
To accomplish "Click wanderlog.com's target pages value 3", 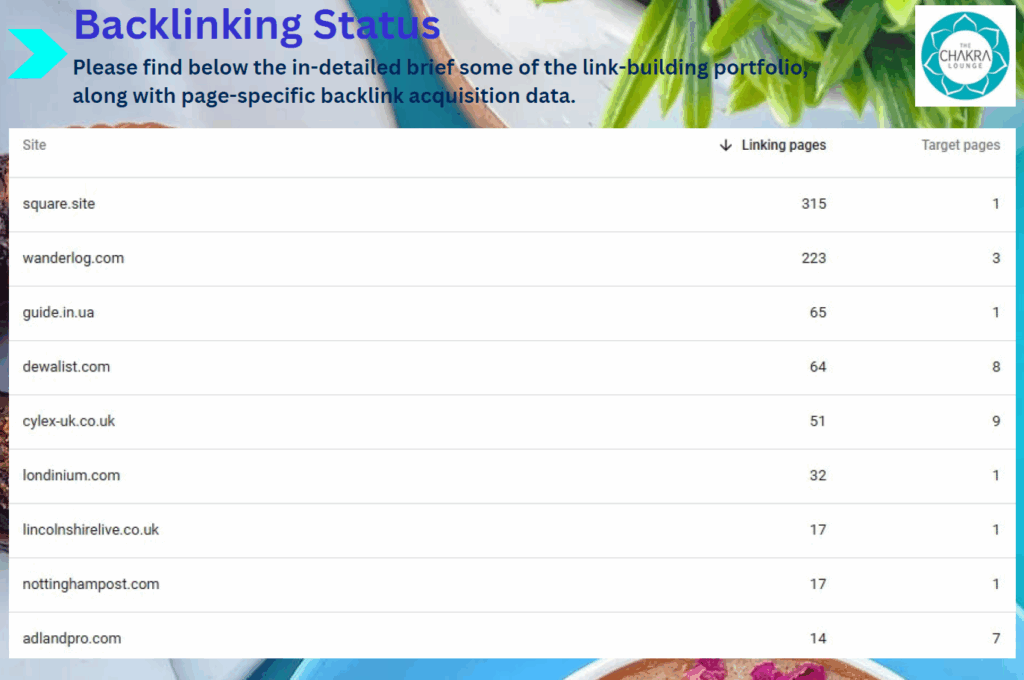I will 996,258.
